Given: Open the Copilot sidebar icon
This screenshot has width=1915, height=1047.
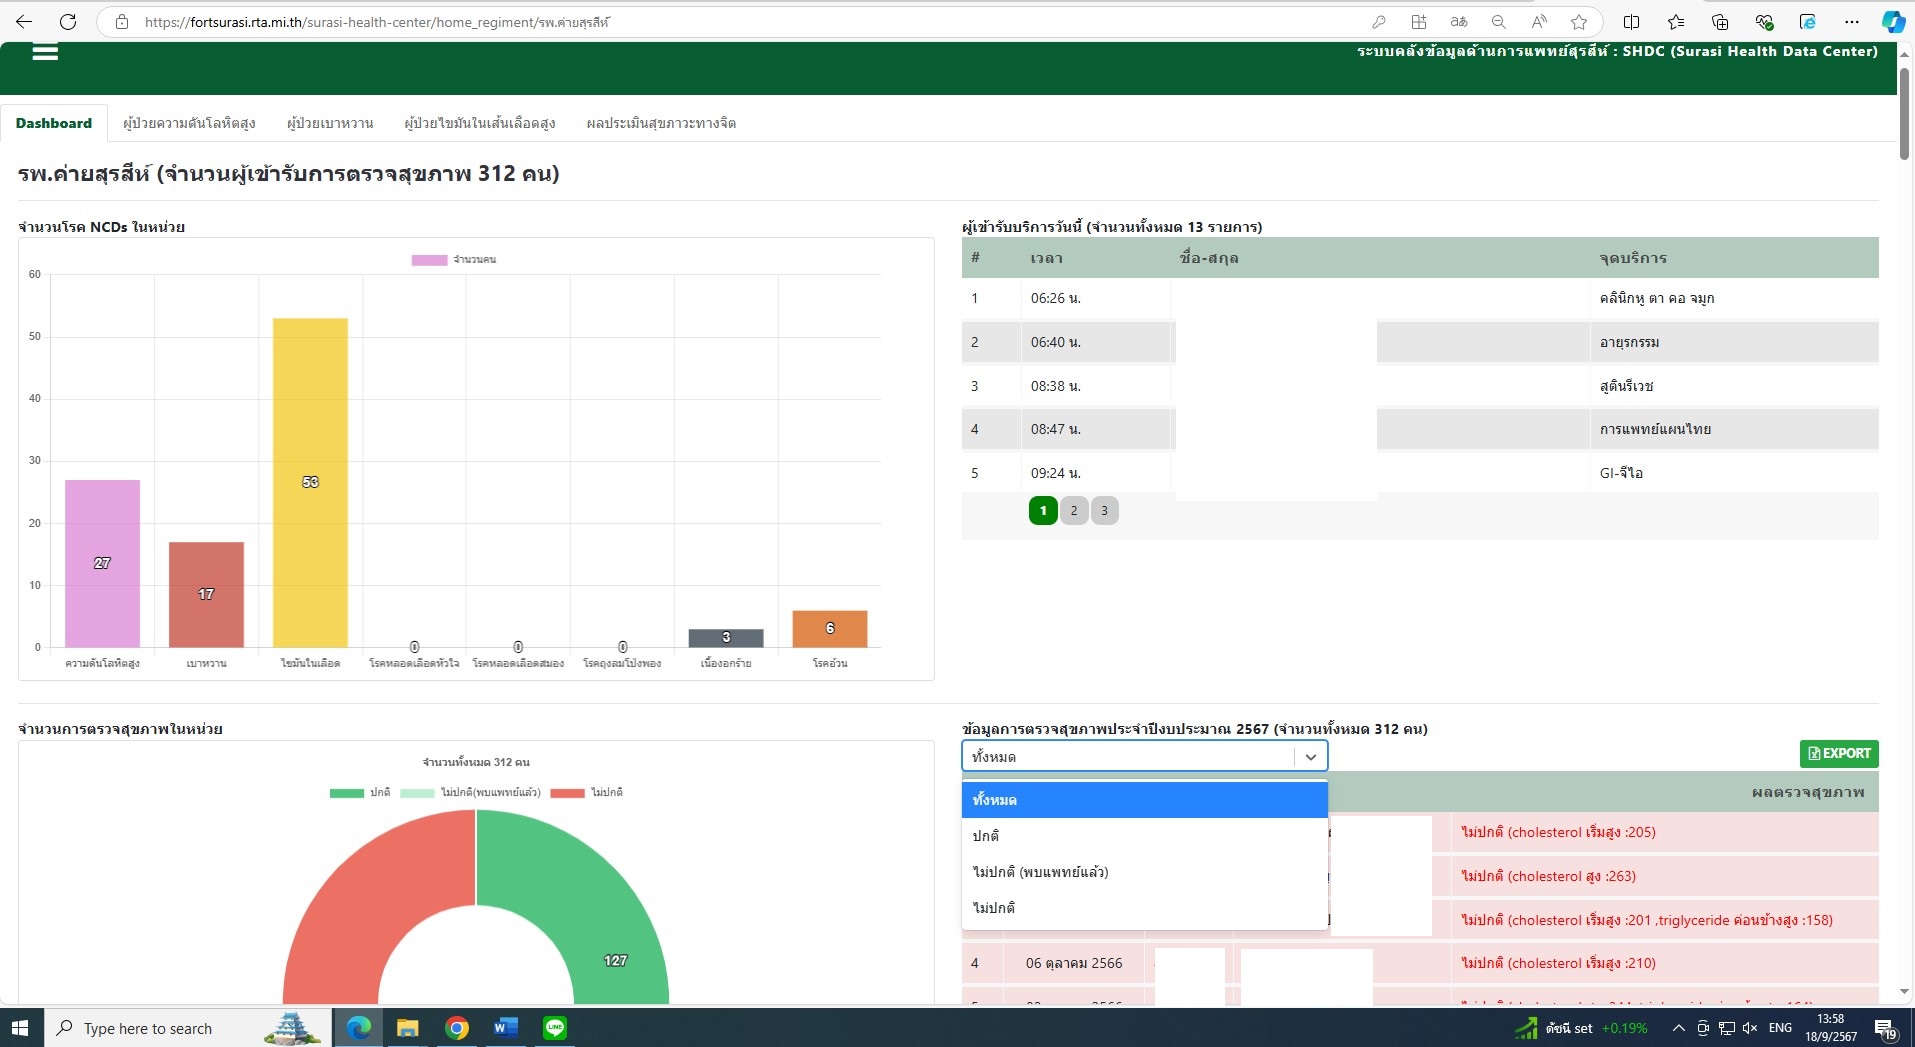Looking at the screenshot, I should [1892, 22].
